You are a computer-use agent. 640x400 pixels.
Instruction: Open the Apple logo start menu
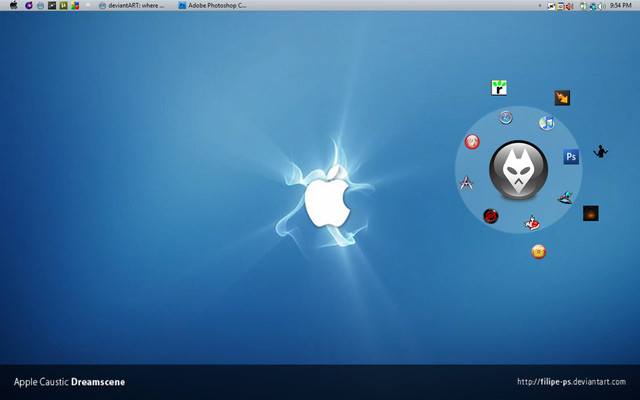(x=13, y=6)
